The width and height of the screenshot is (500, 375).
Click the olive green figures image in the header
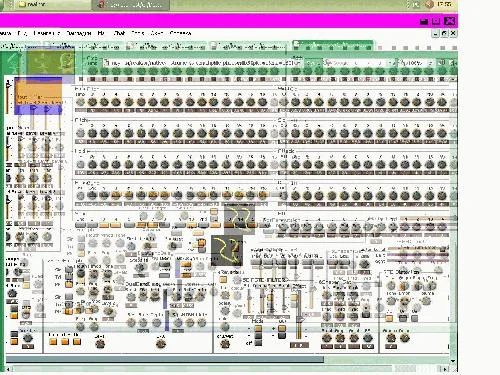tap(50, 62)
